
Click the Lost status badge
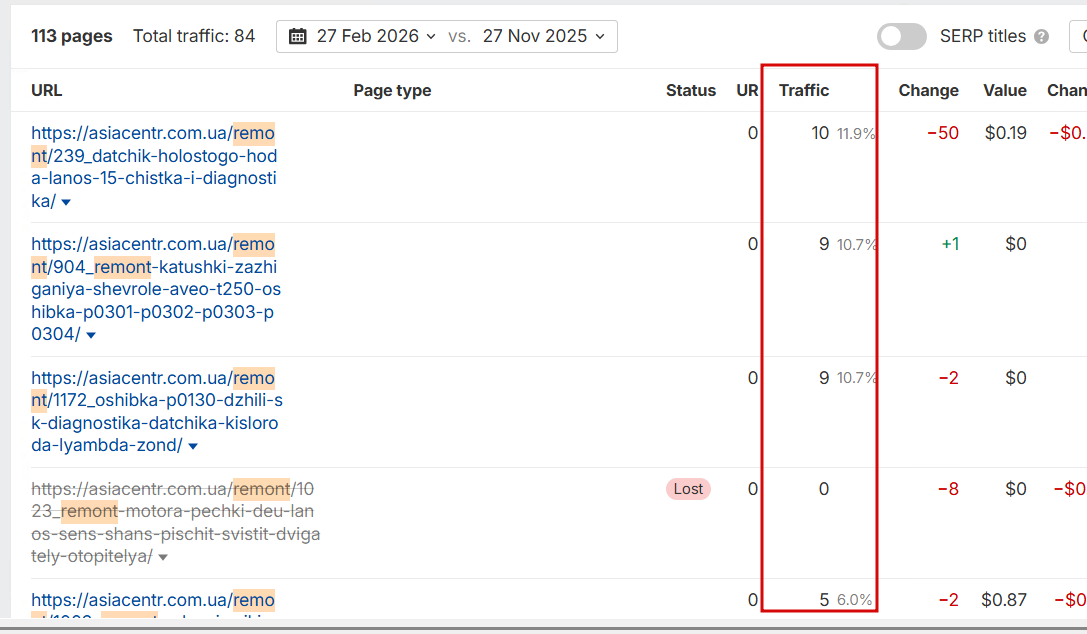coord(688,489)
